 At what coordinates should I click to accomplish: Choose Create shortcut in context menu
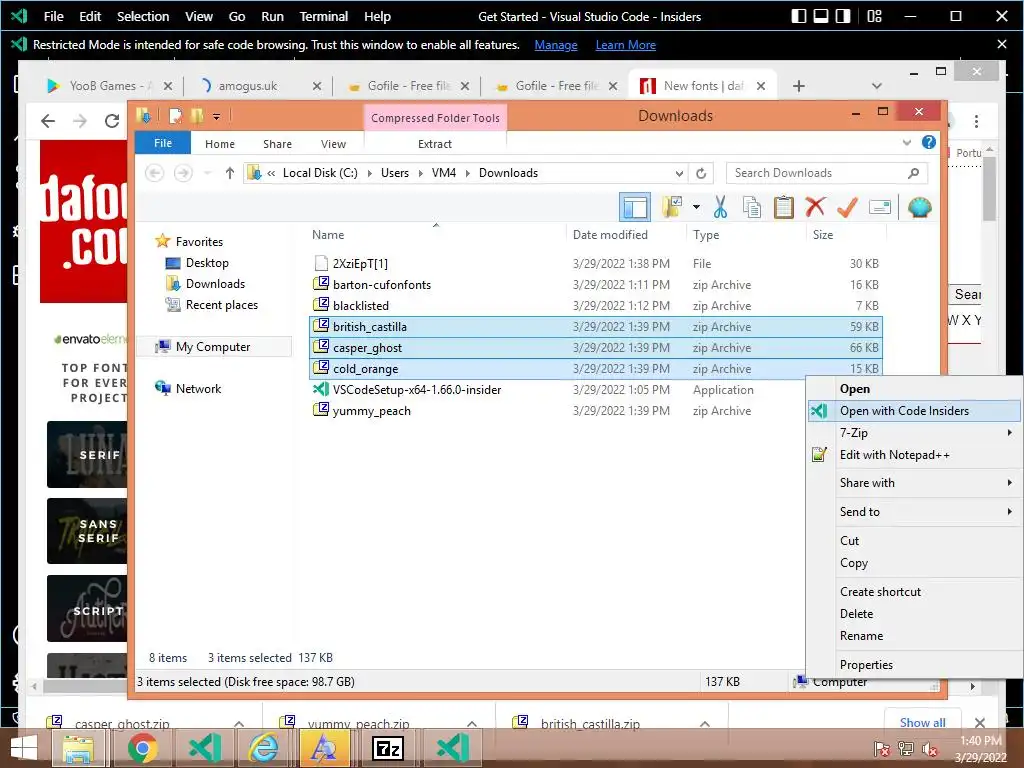pos(914,592)
